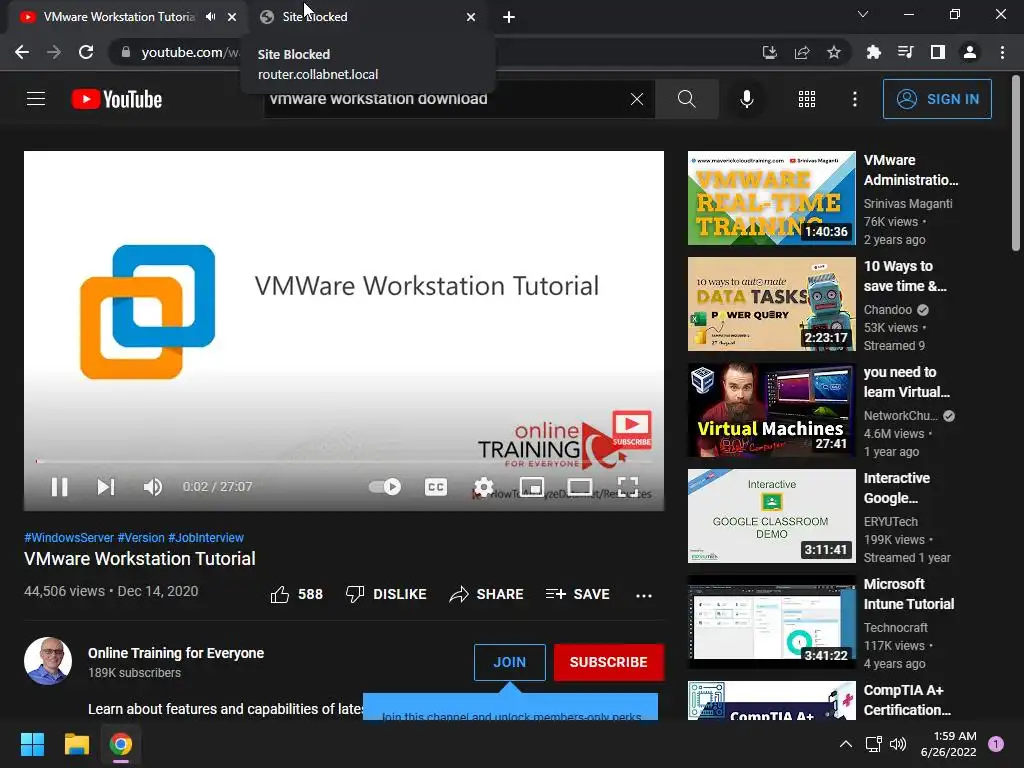Open tab search chevron

point(863,14)
